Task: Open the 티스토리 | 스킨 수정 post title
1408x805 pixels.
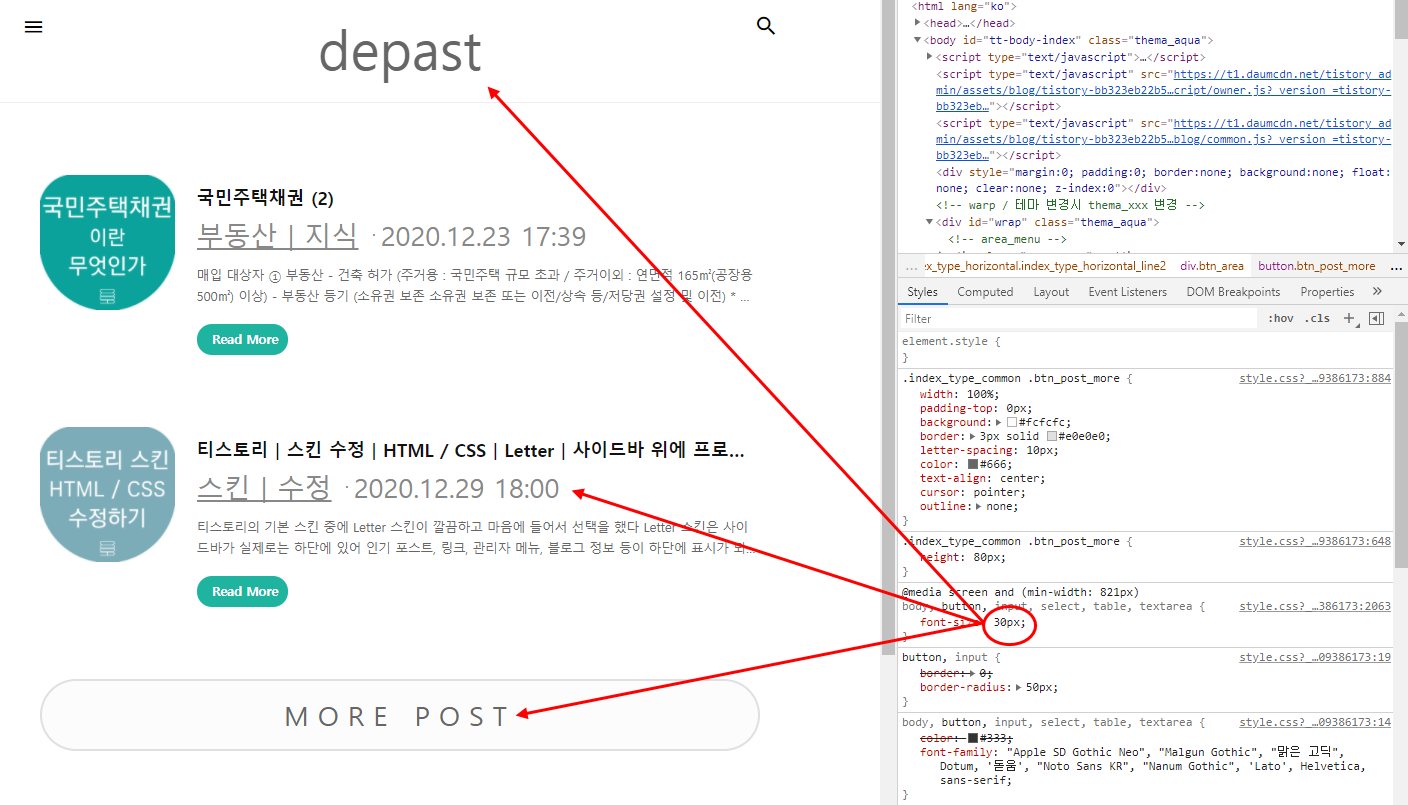Action: coord(471,450)
